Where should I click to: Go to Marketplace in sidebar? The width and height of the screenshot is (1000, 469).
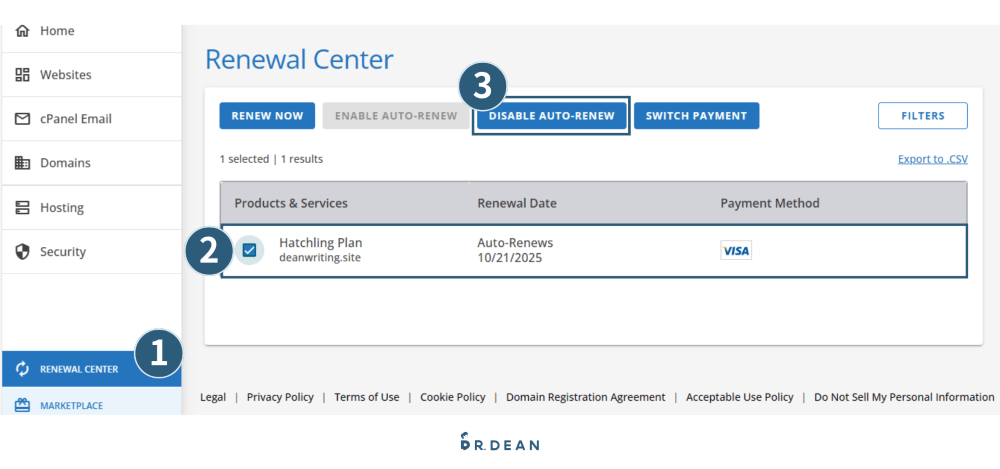(x=71, y=405)
